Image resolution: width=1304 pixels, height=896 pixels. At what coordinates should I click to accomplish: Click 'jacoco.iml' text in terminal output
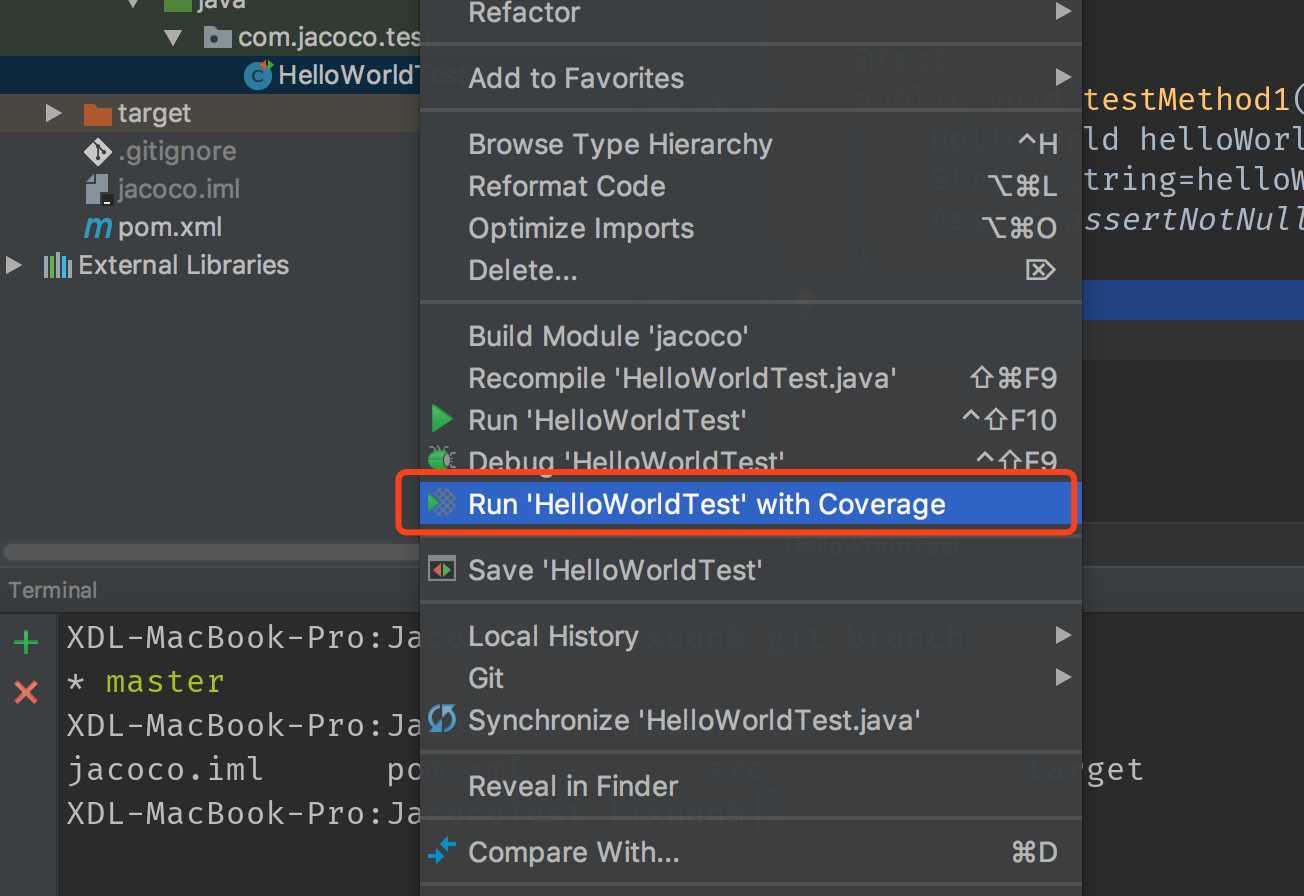(x=165, y=770)
